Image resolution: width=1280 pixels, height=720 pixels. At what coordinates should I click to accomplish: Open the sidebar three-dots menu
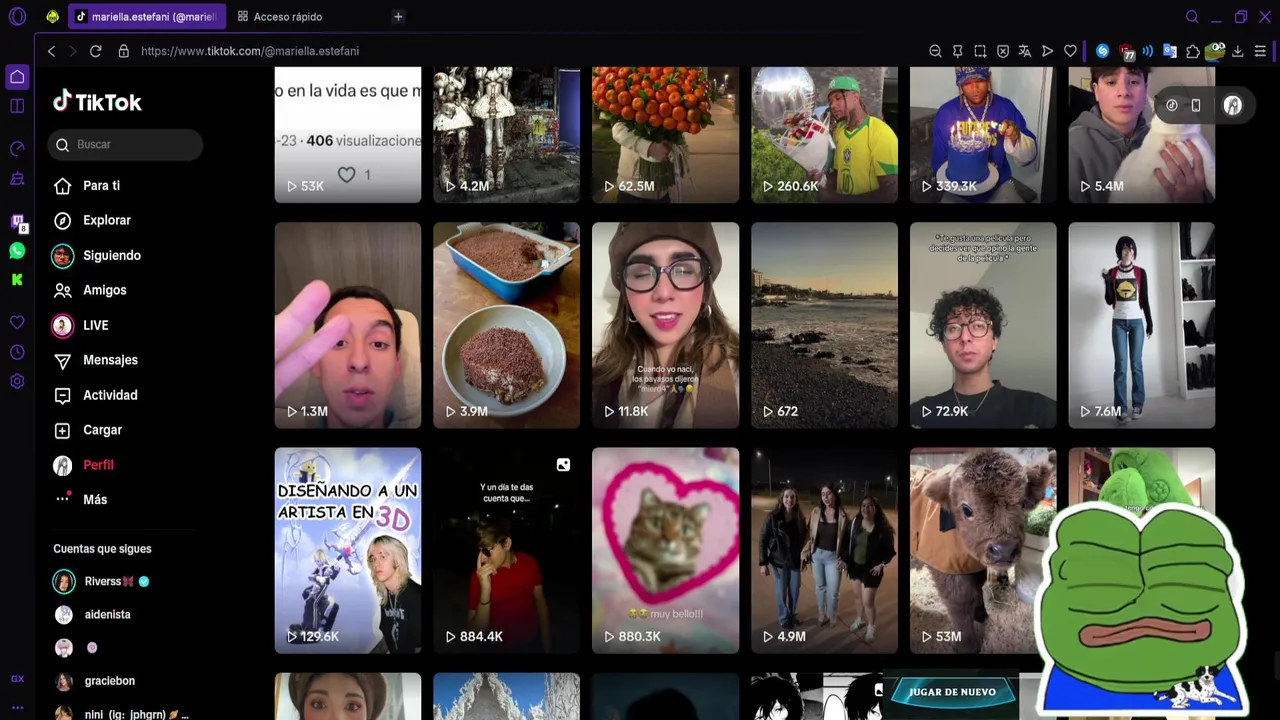[17, 707]
